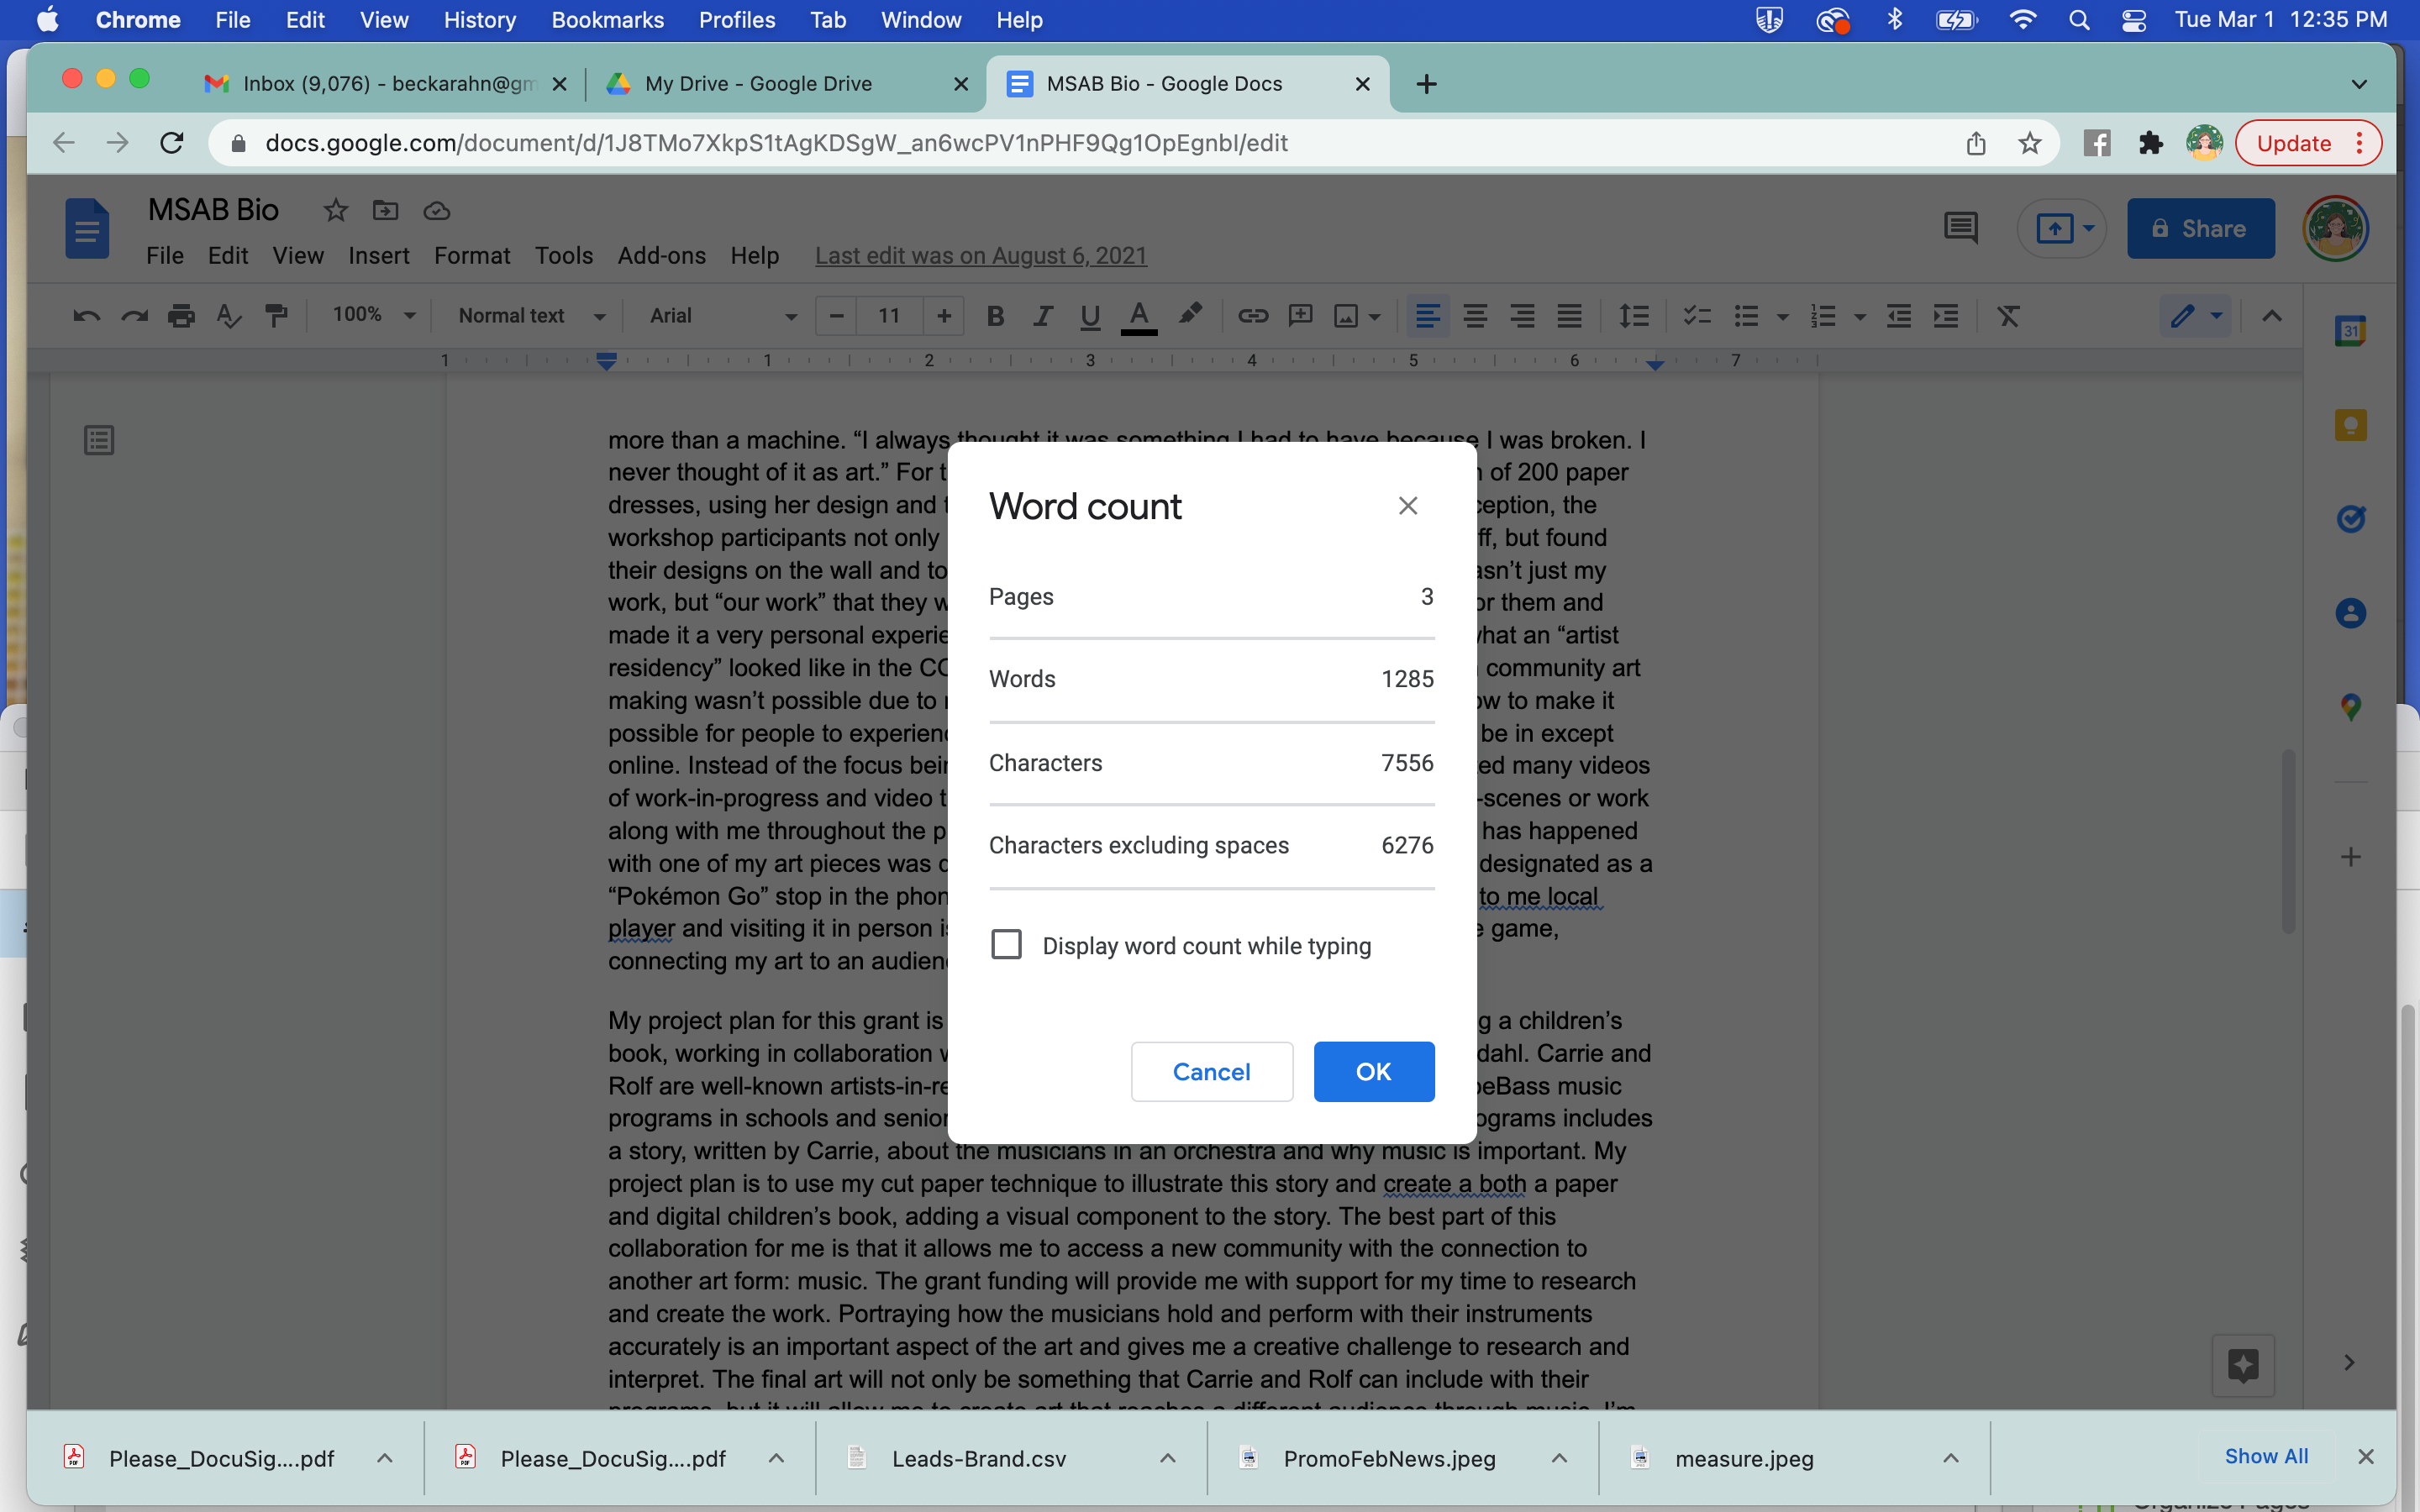This screenshot has height=1512, width=2420.
Task: Click OK in Word count dialog
Action: pyautogui.click(x=1374, y=1071)
